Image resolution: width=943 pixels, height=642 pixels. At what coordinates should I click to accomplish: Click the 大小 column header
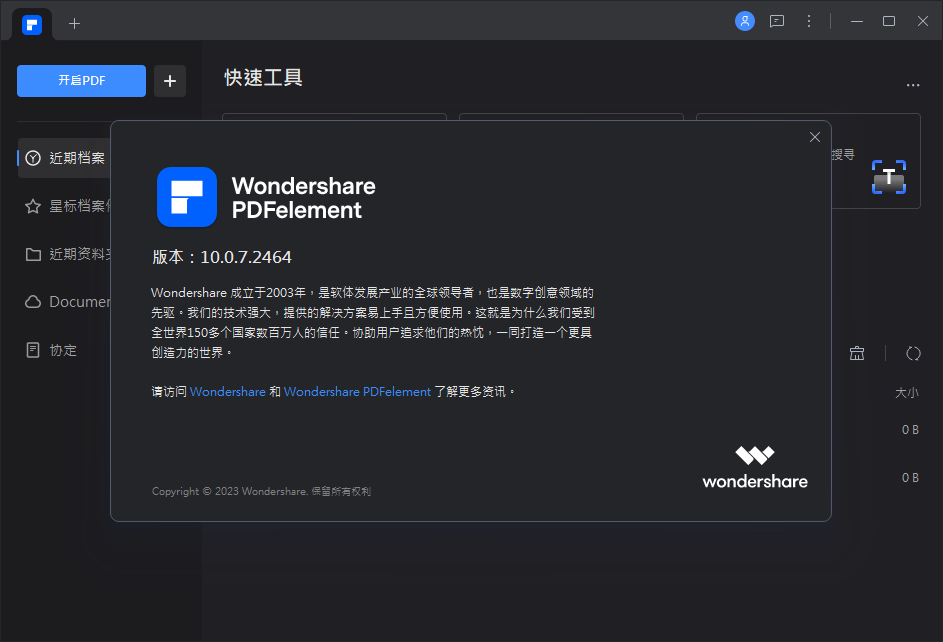tap(906, 393)
